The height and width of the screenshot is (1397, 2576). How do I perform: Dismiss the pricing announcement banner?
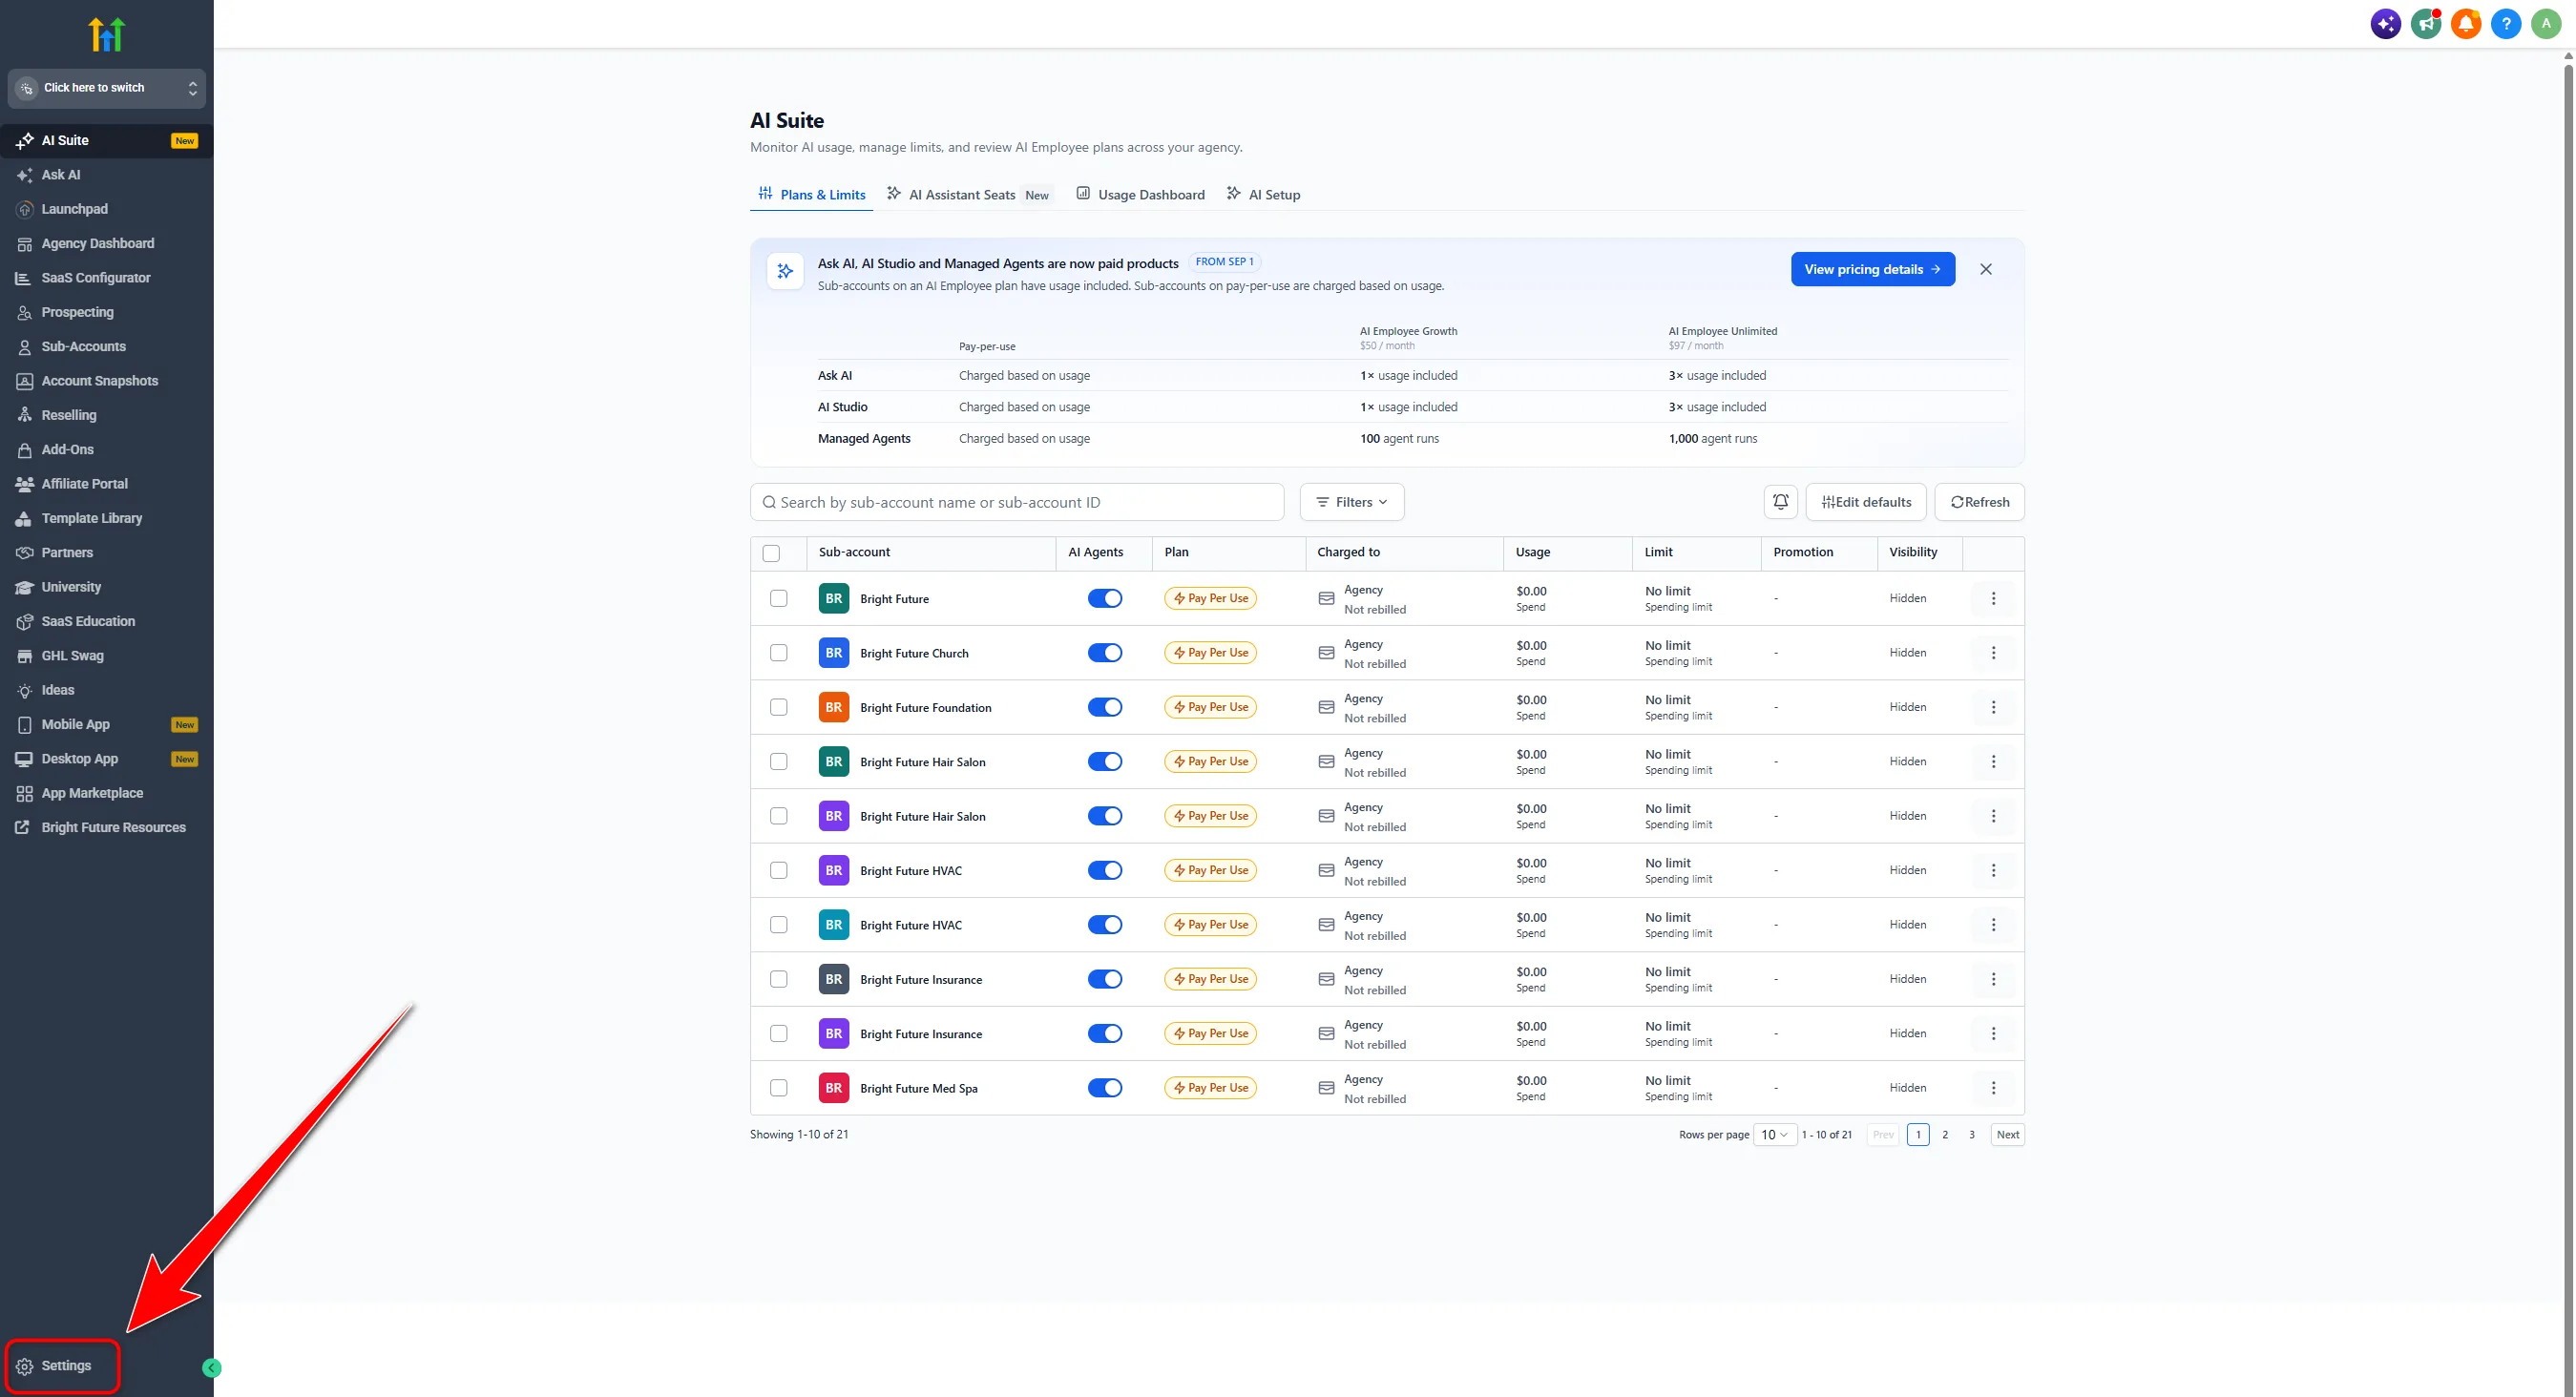point(1985,269)
